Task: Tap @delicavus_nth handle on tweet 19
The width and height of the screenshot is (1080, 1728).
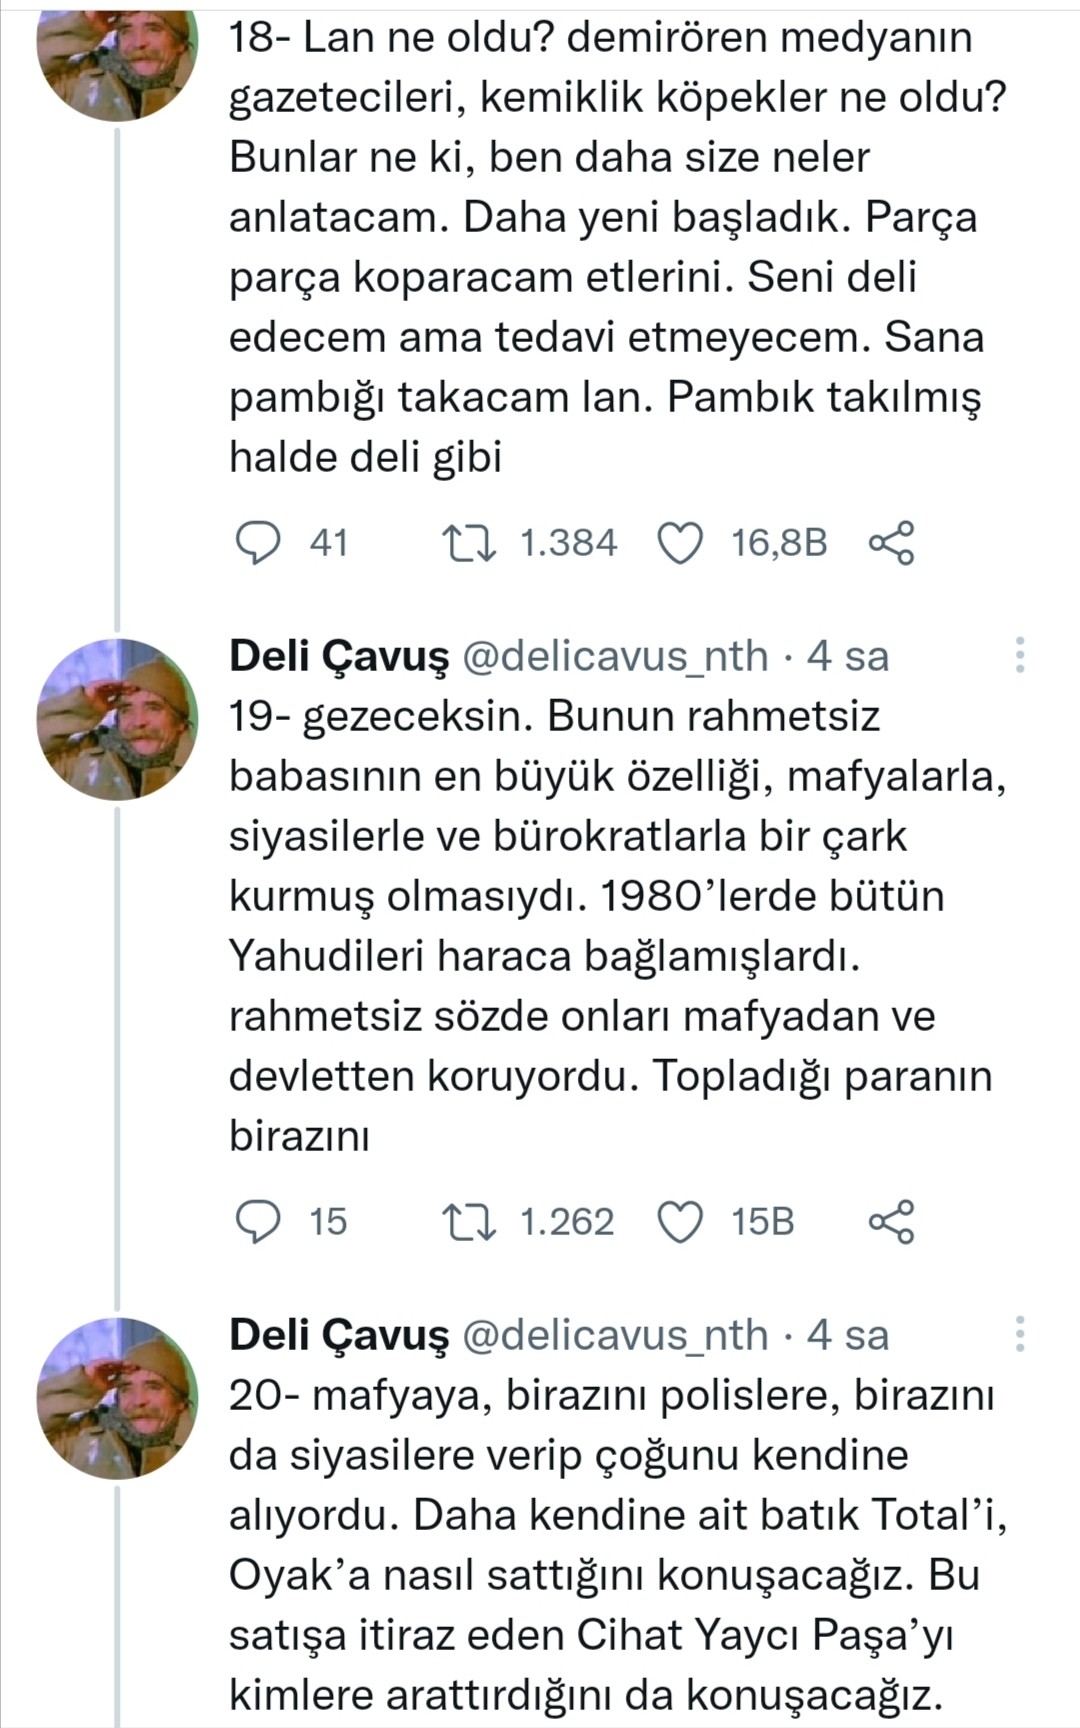Action: coord(615,656)
